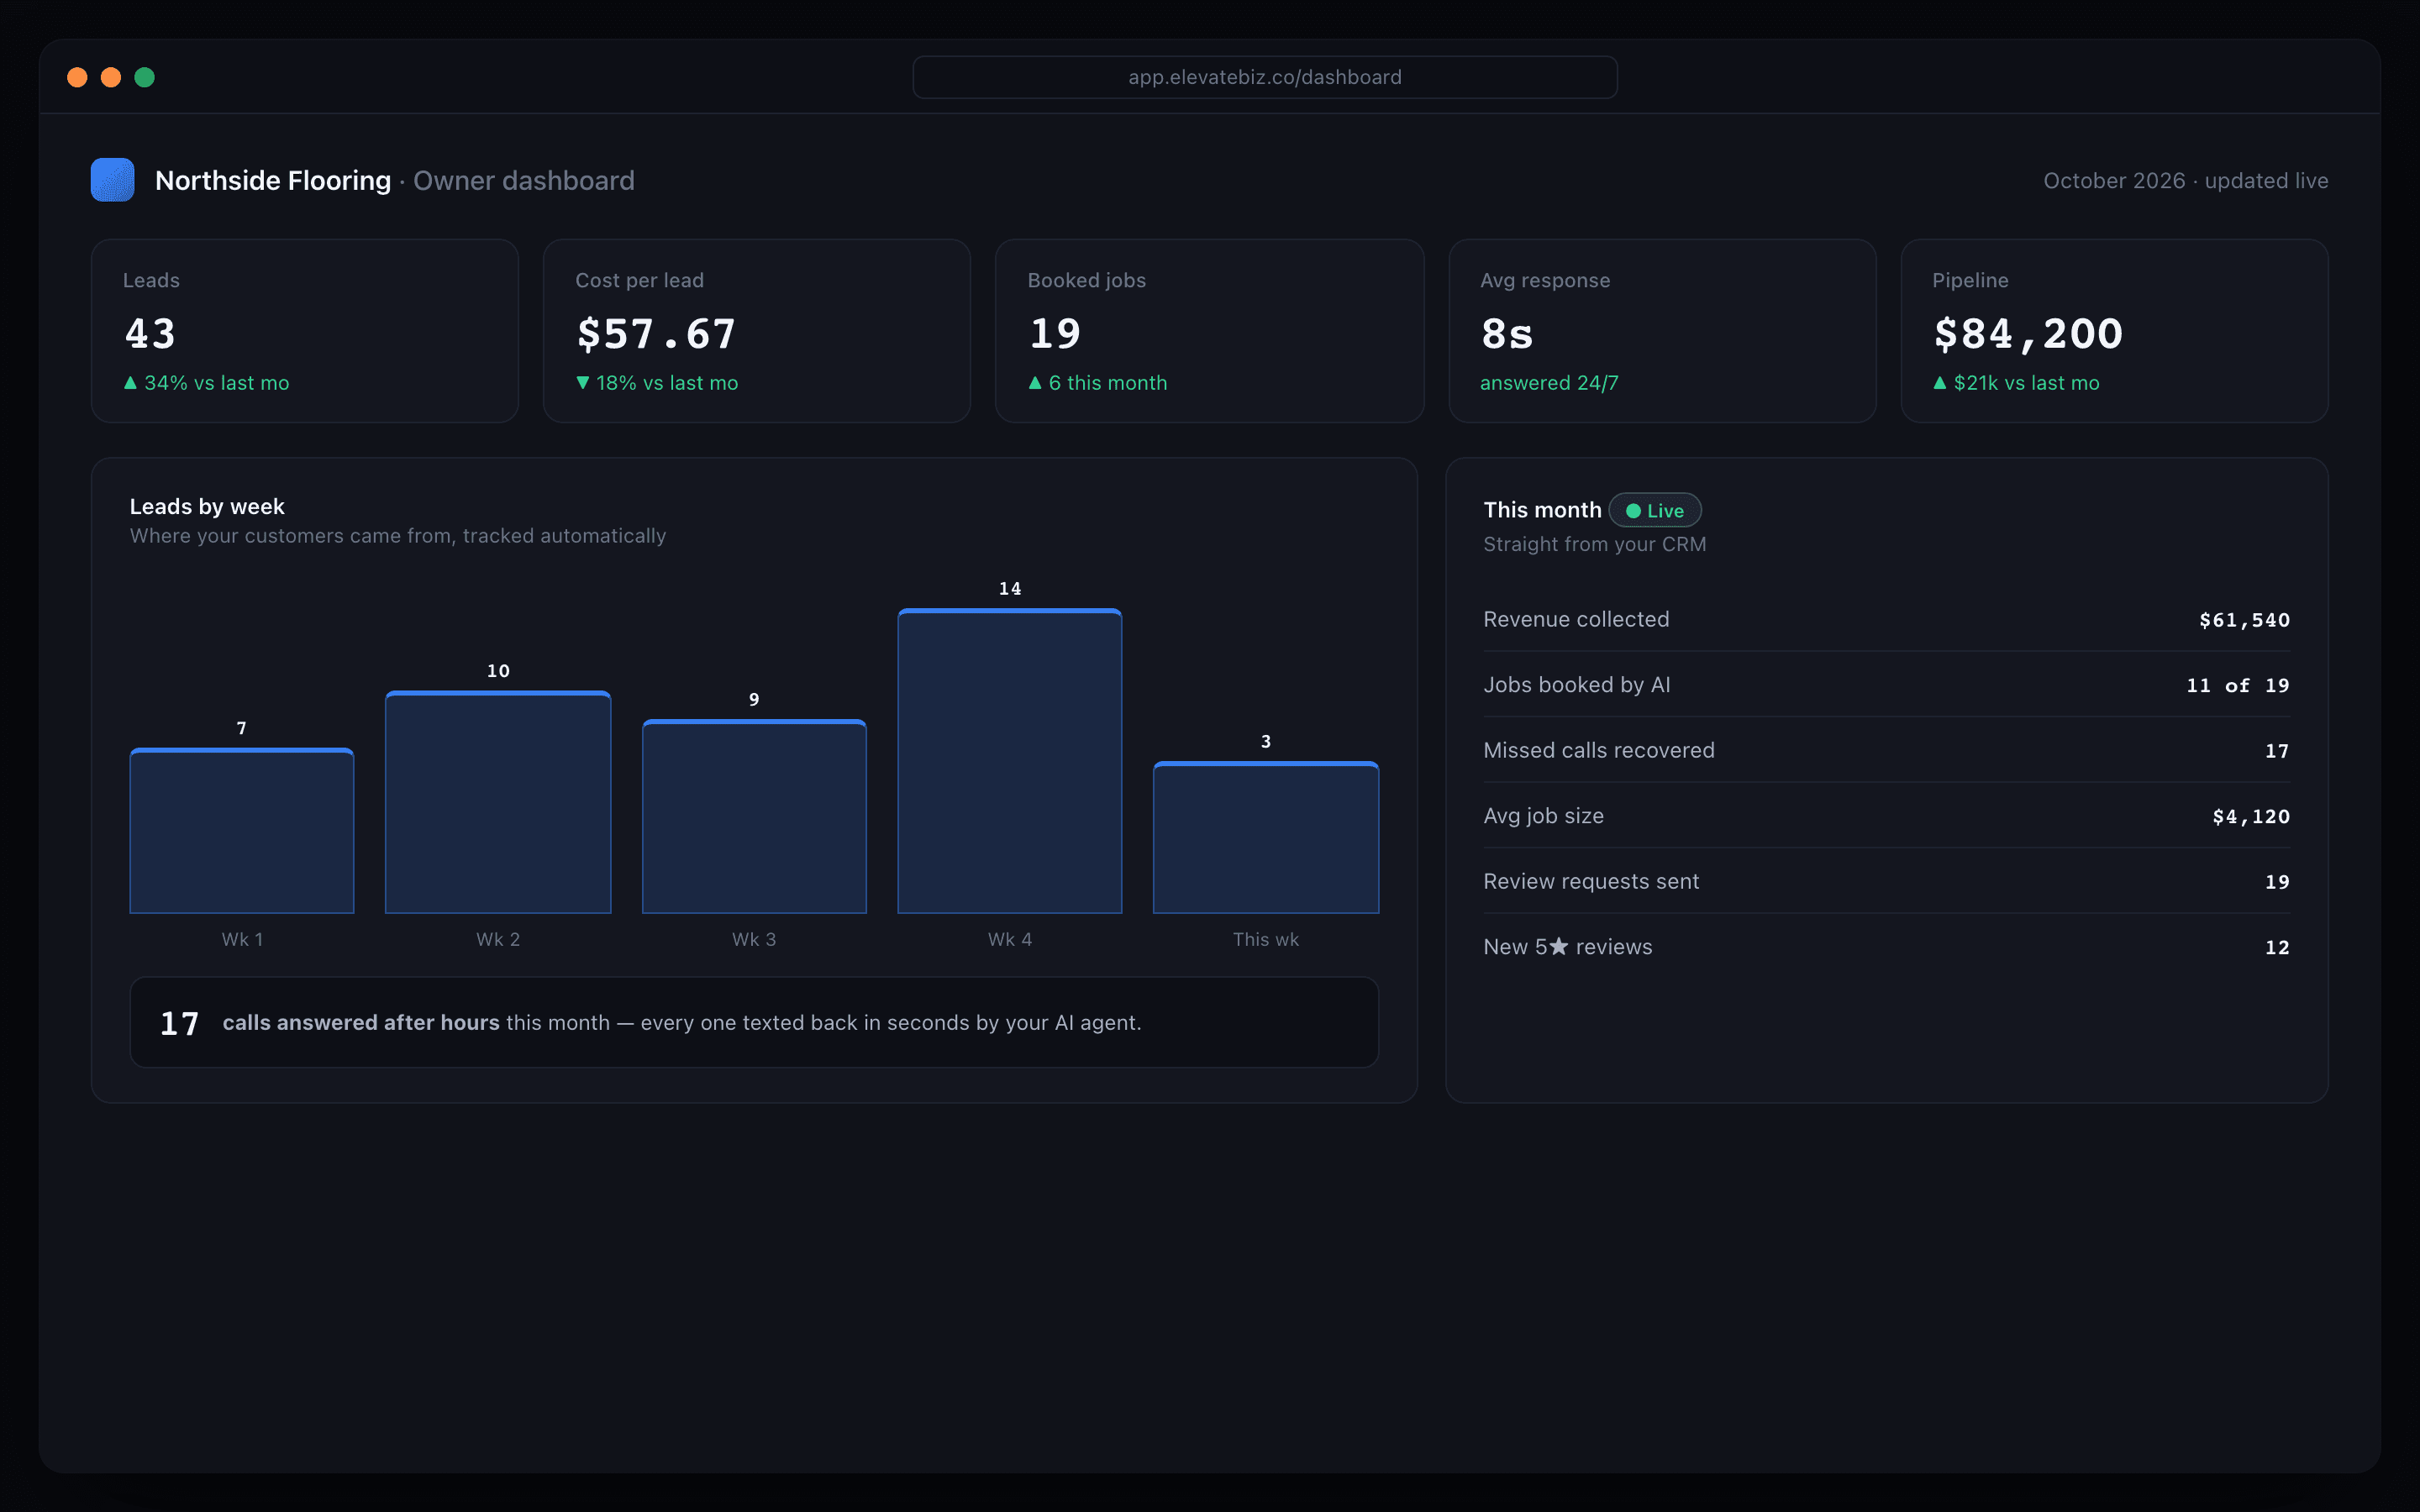Click the up arrow beside $21k pipeline change

coord(1940,383)
